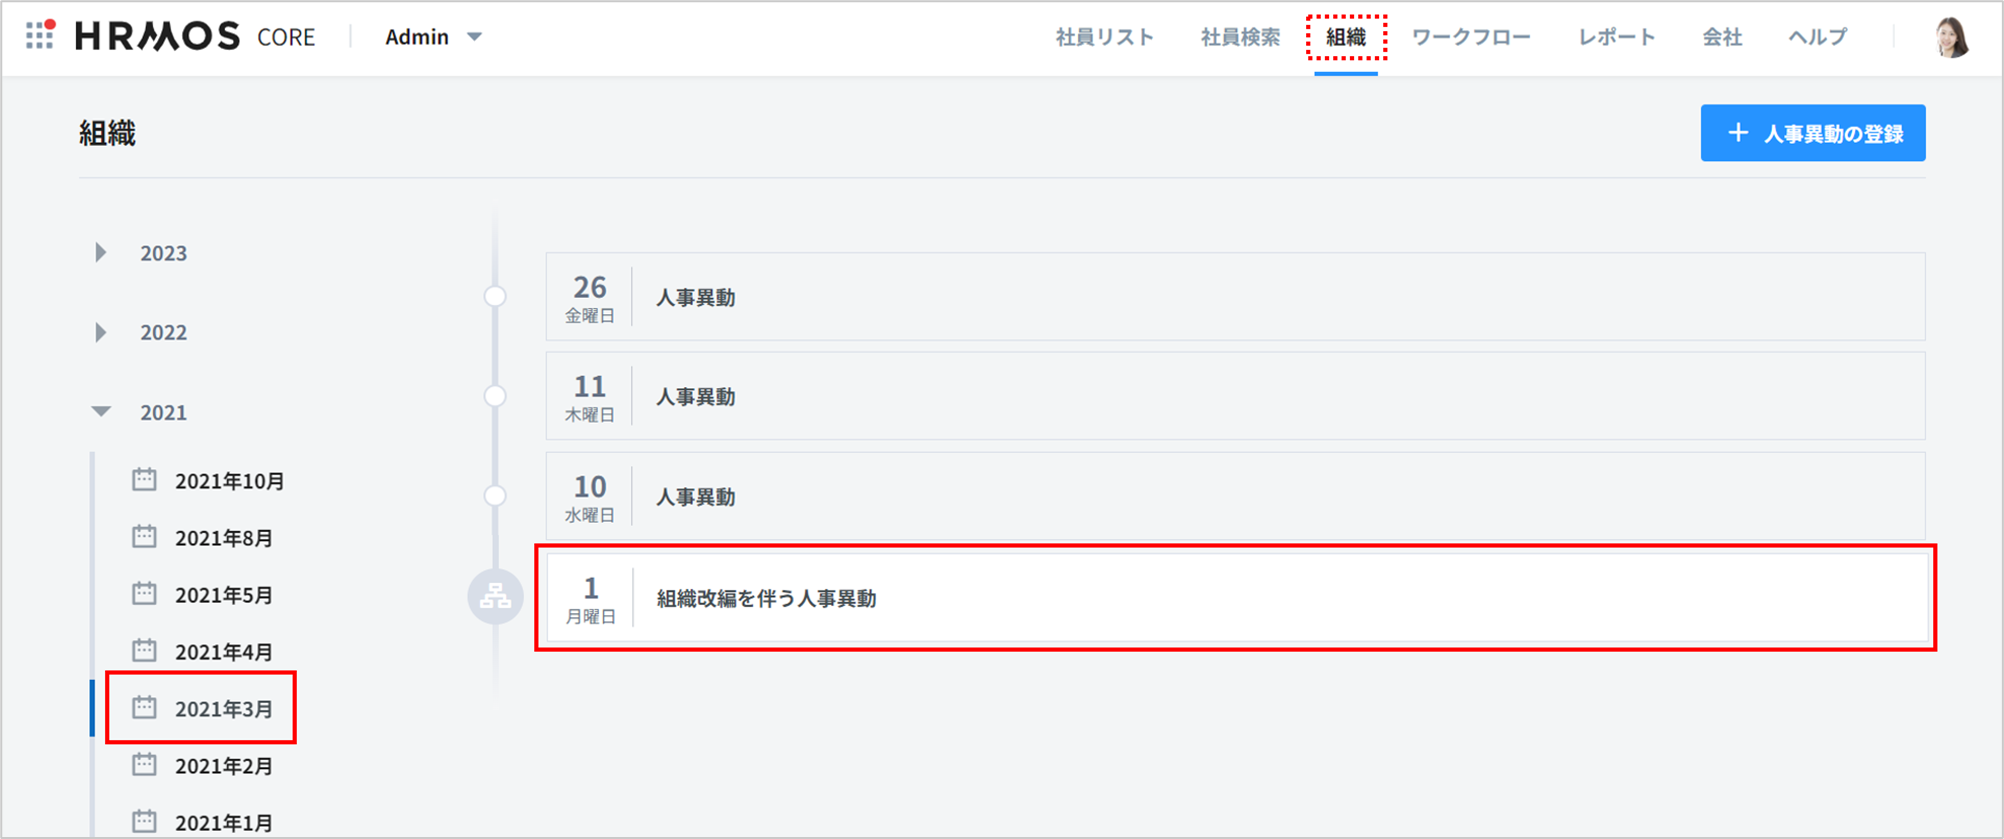Click calendar icon beside 2021年8月
Image resolution: width=2004 pixels, height=839 pixels.
click(145, 537)
